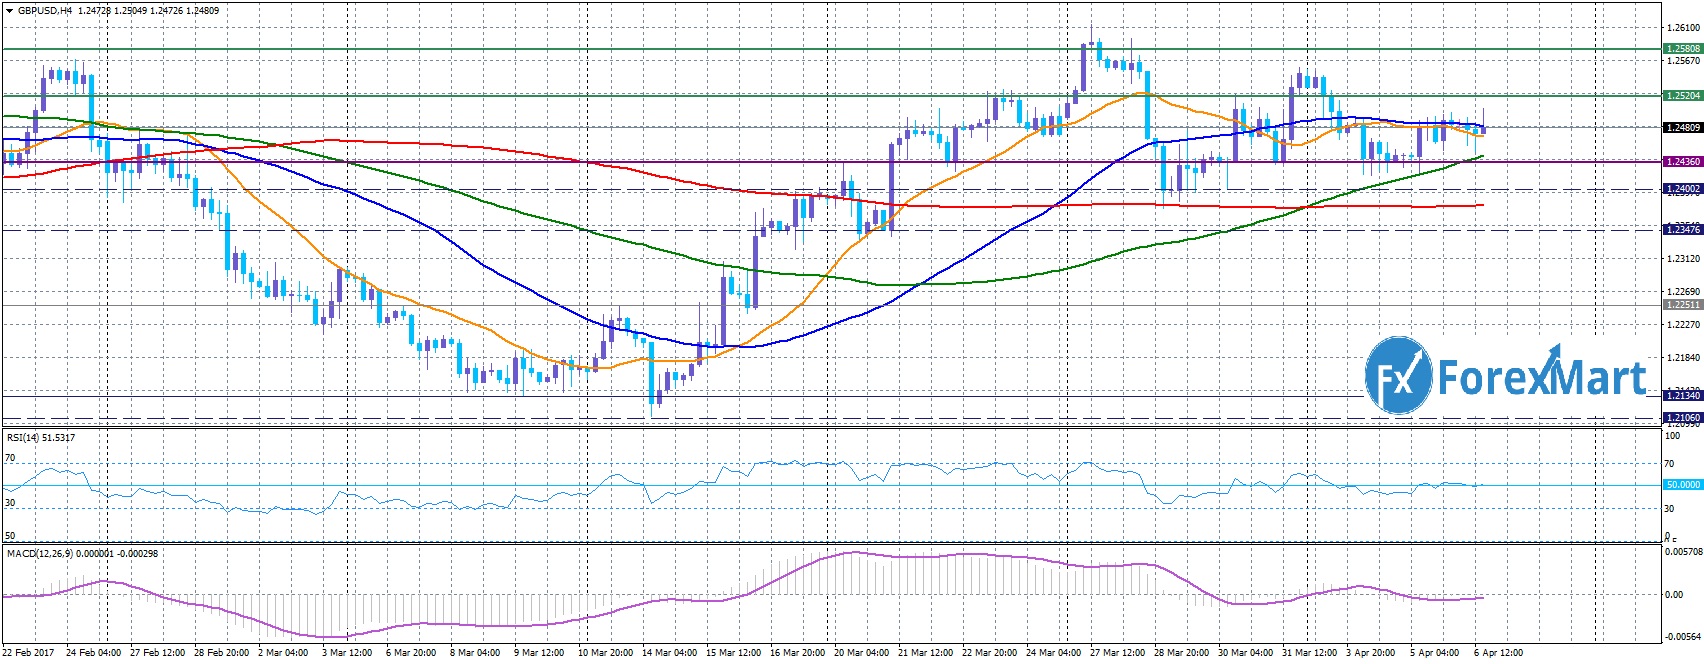Click the 1.22270 price axis label
The height and width of the screenshot is (664, 1704).
click(x=1685, y=324)
